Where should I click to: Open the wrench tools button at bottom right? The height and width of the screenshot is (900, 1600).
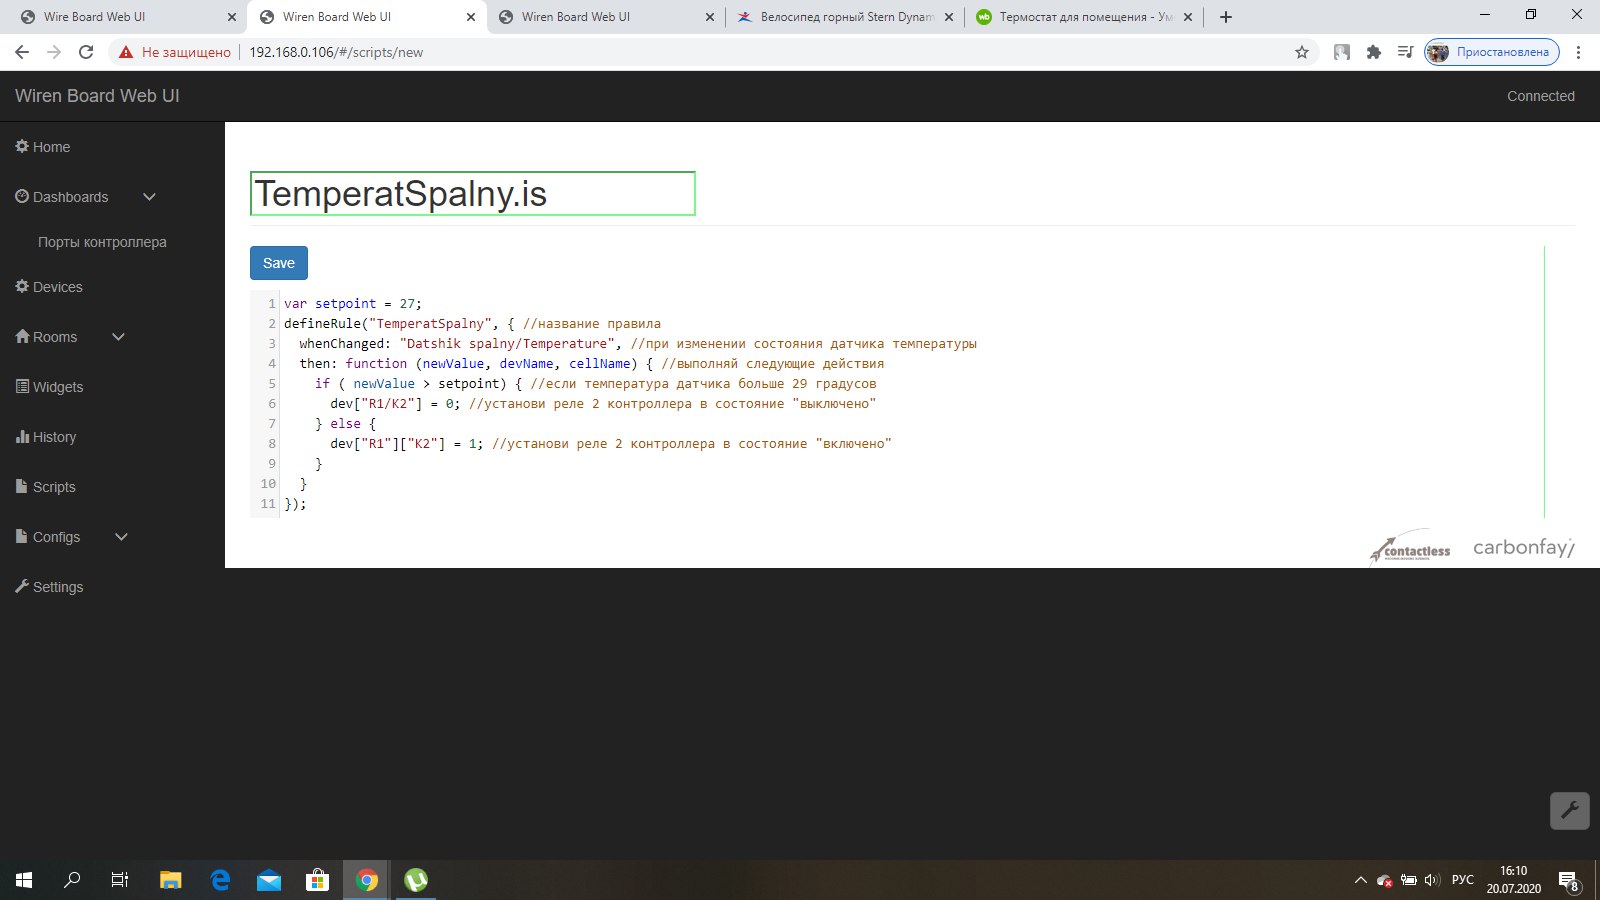pyautogui.click(x=1569, y=811)
